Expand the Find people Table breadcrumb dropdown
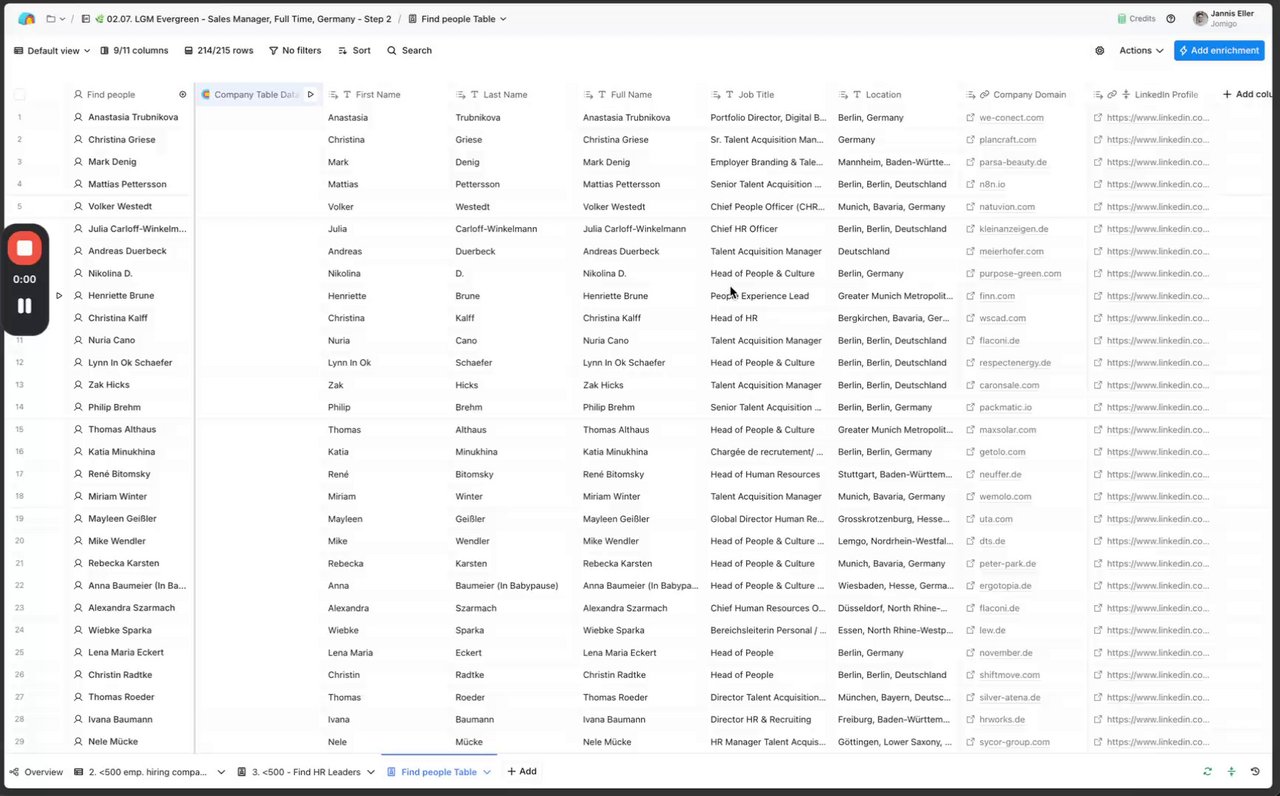The width and height of the screenshot is (1280, 796). click(503, 19)
